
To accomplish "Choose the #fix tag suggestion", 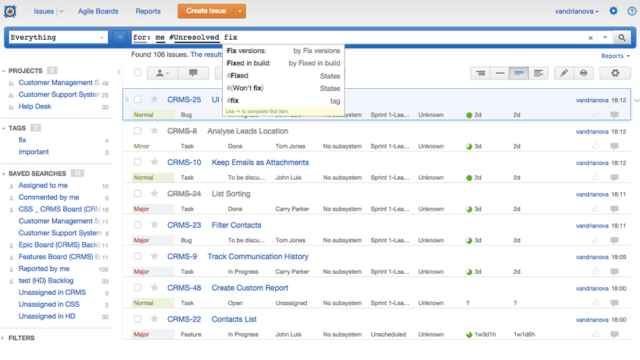I will click(283, 100).
